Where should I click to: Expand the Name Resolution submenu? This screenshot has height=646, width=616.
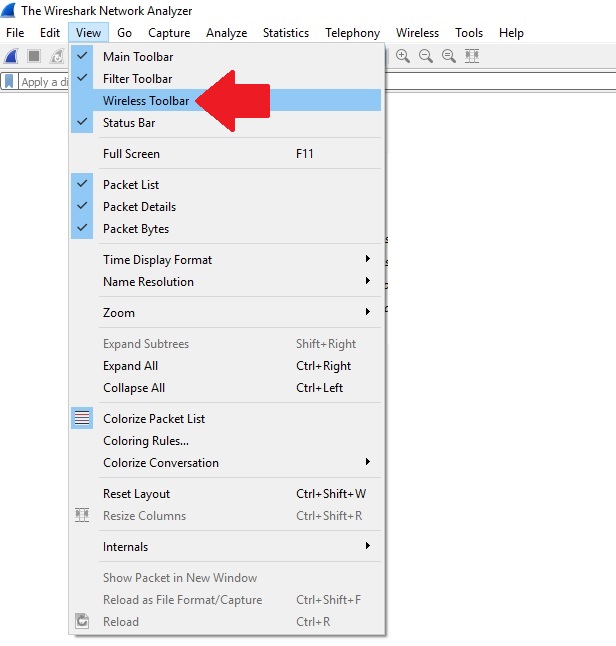click(x=225, y=281)
